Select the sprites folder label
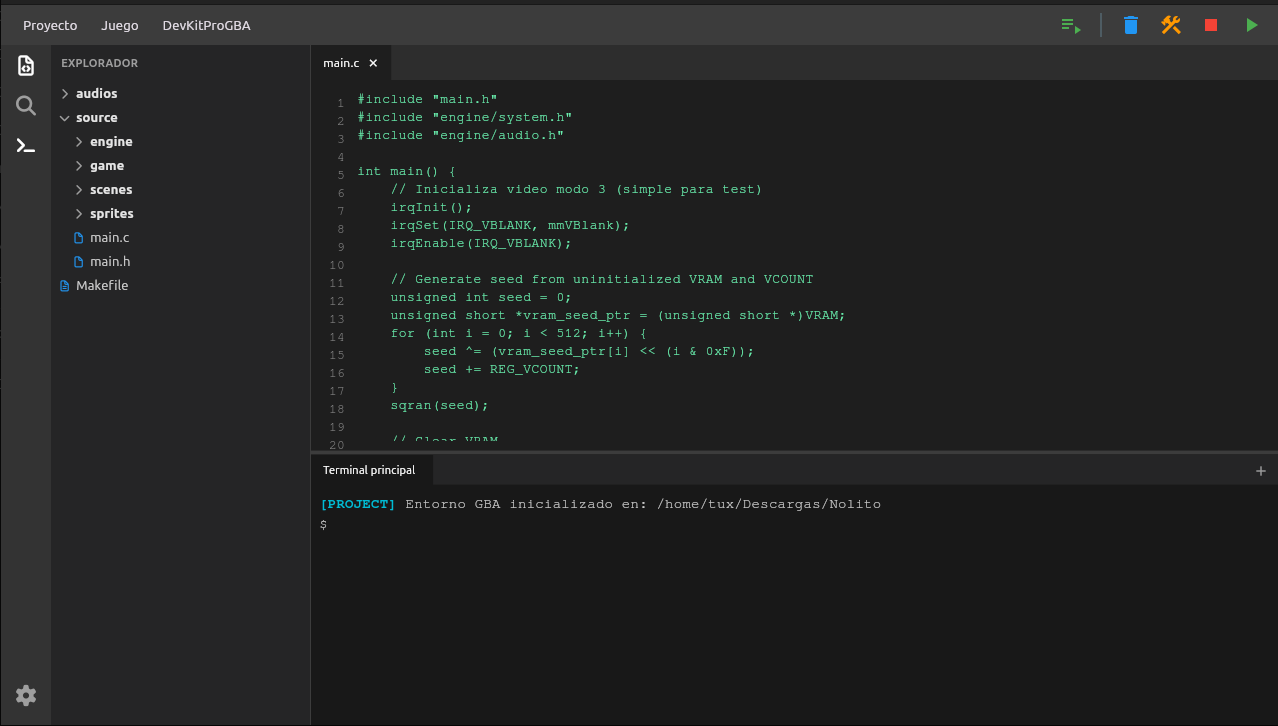1278x726 pixels. (112, 214)
